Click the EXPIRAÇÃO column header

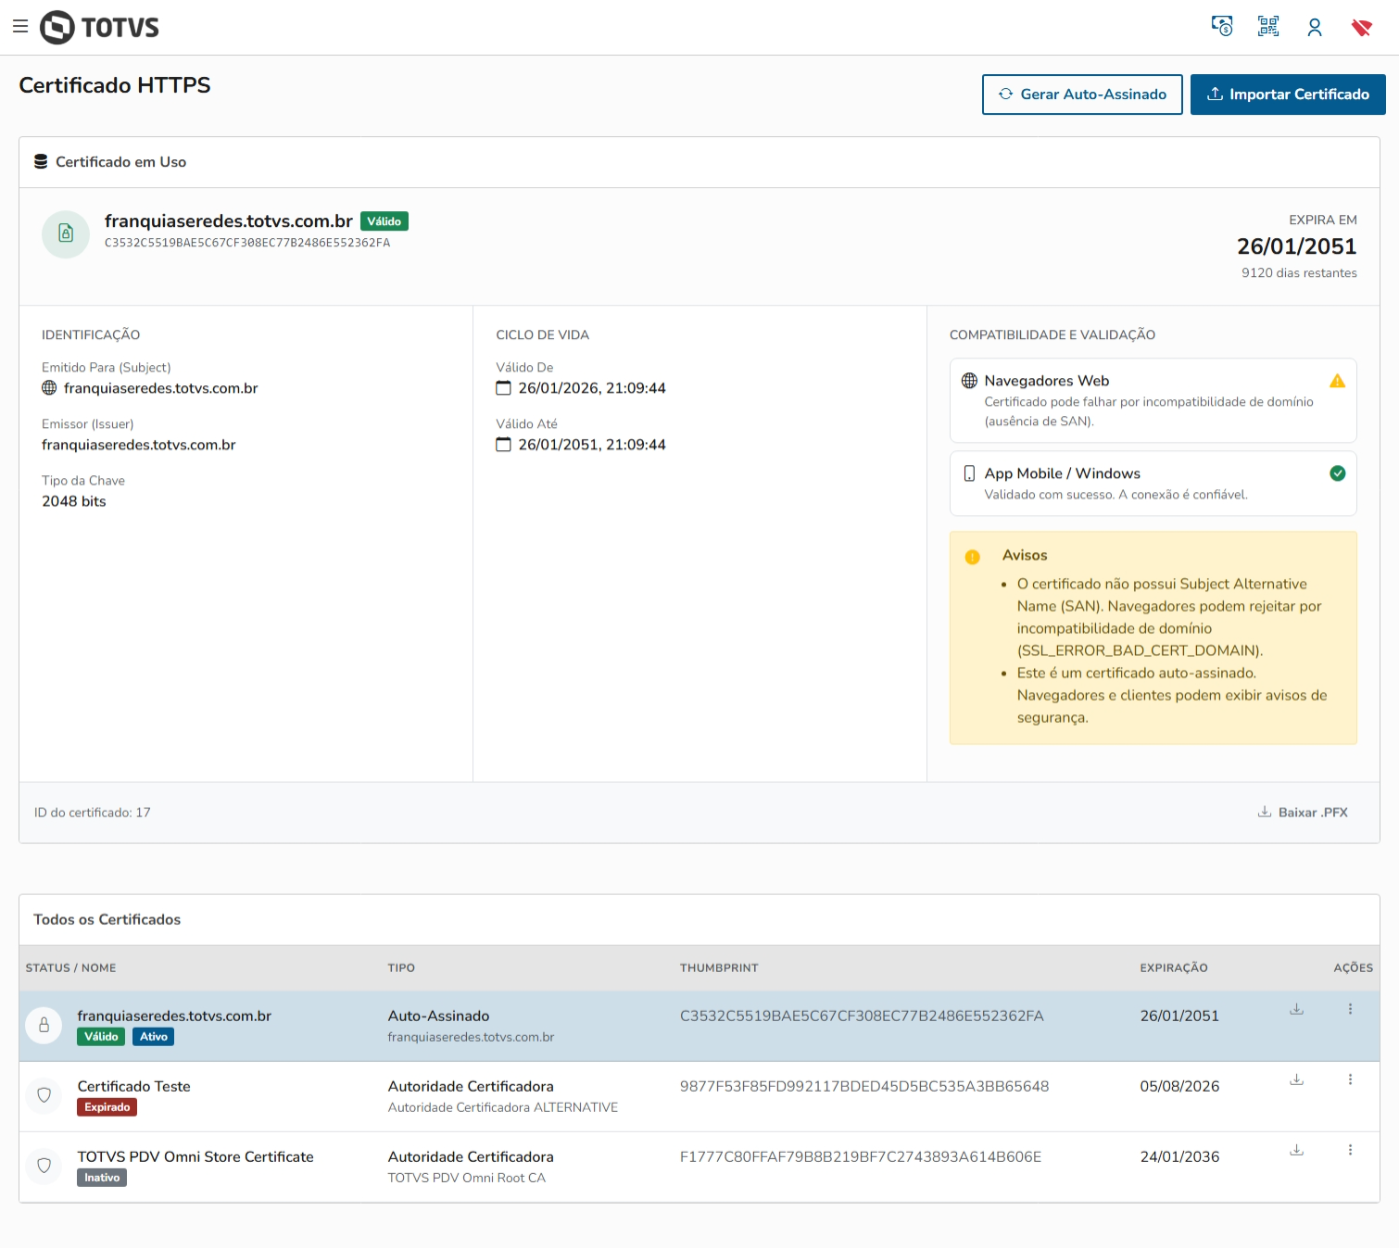(1174, 968)
